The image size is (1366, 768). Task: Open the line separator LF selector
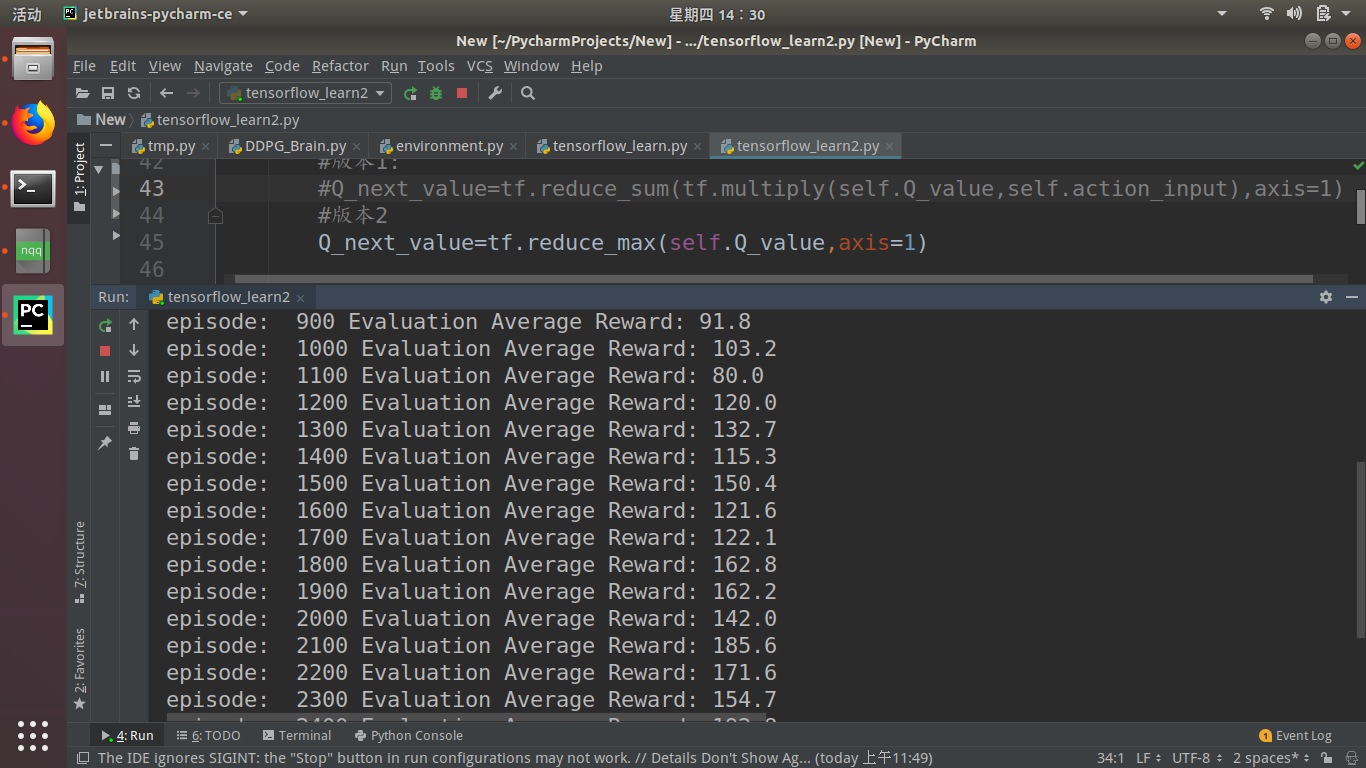point(1147,758)
